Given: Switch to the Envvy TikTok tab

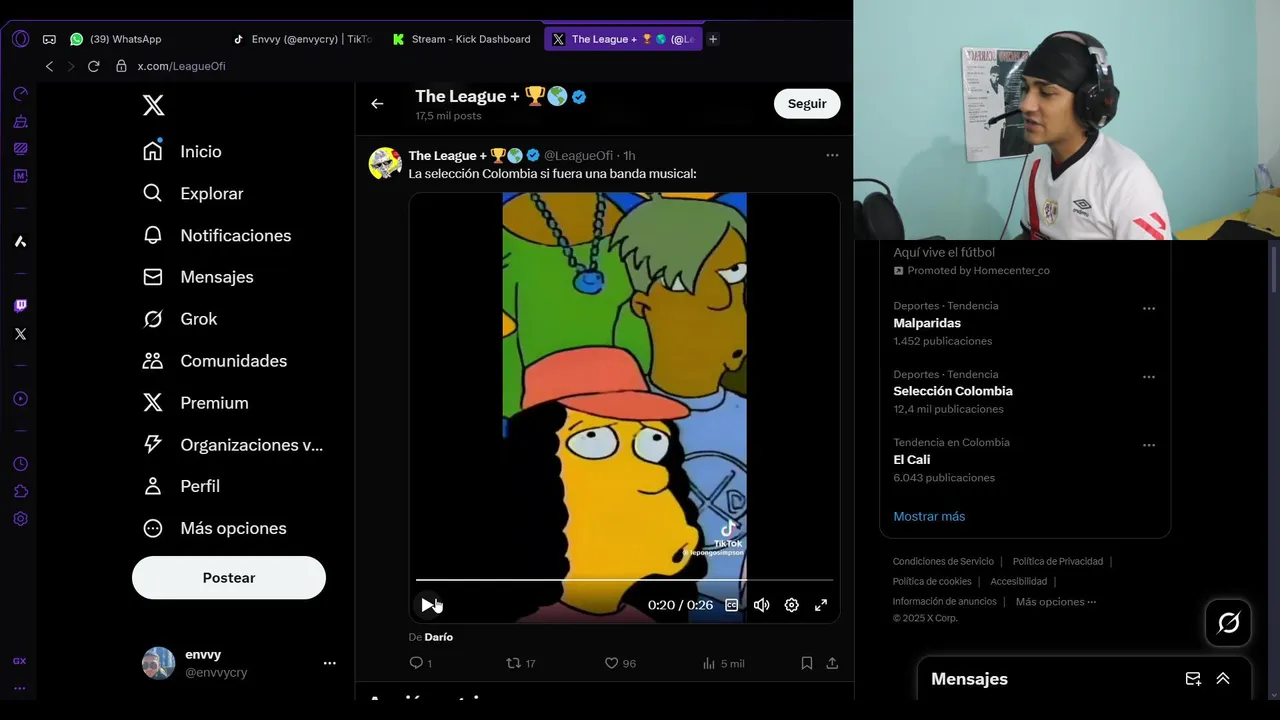Looking at the screenshot, I should pos(301,39).
